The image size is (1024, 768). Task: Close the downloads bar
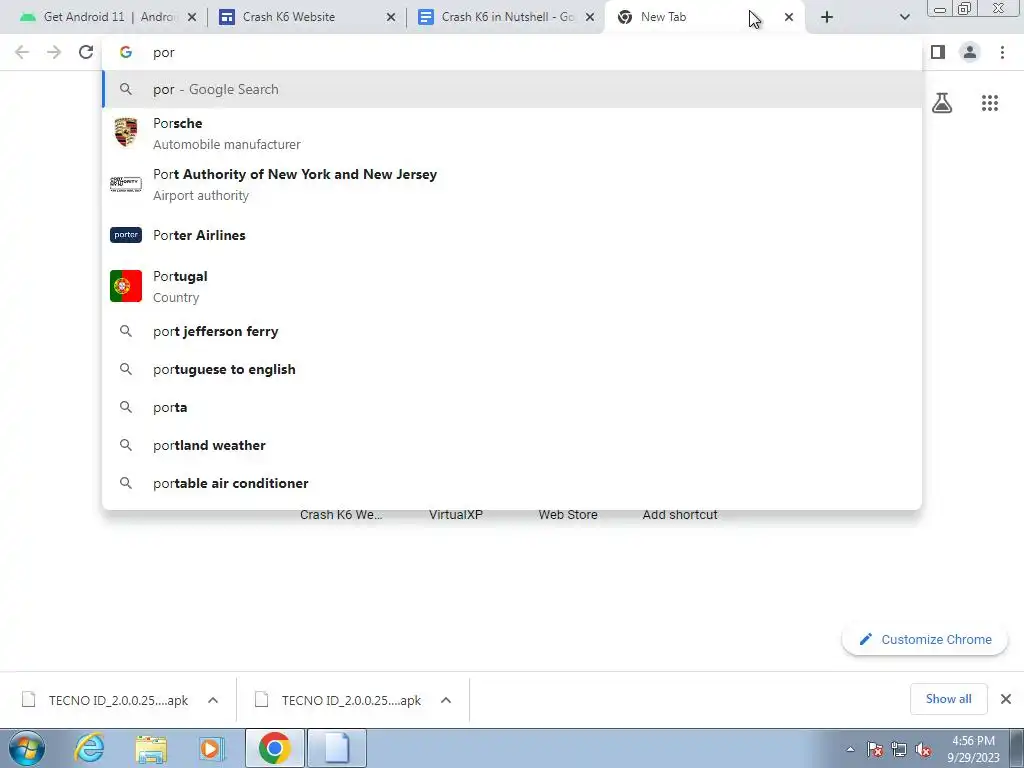pyautogui.click(x=1006, y=699)
